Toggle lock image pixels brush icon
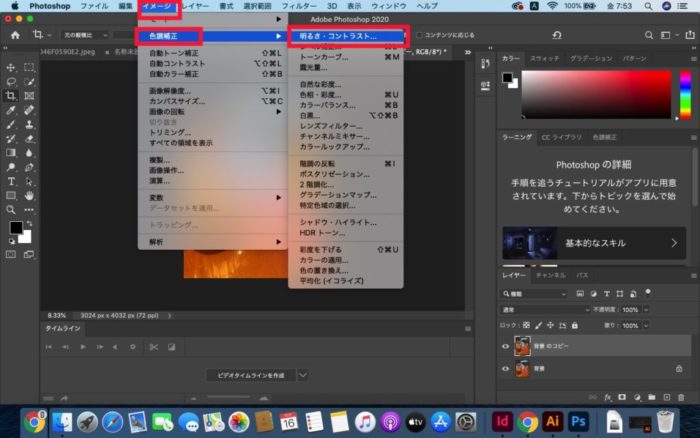700x438 pixels. click(538, 325)
